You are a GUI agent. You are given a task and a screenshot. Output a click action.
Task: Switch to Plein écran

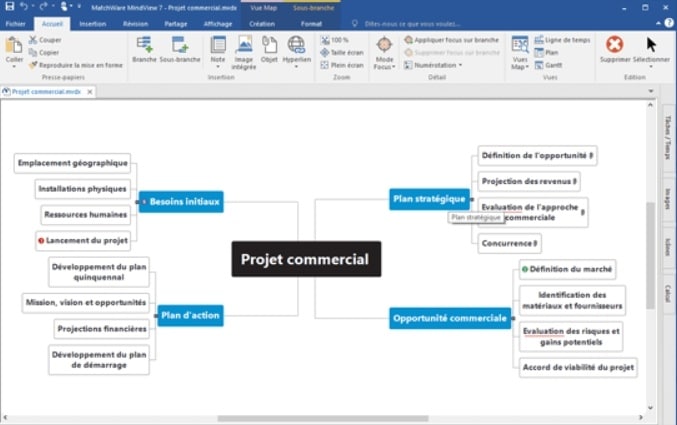342,65
